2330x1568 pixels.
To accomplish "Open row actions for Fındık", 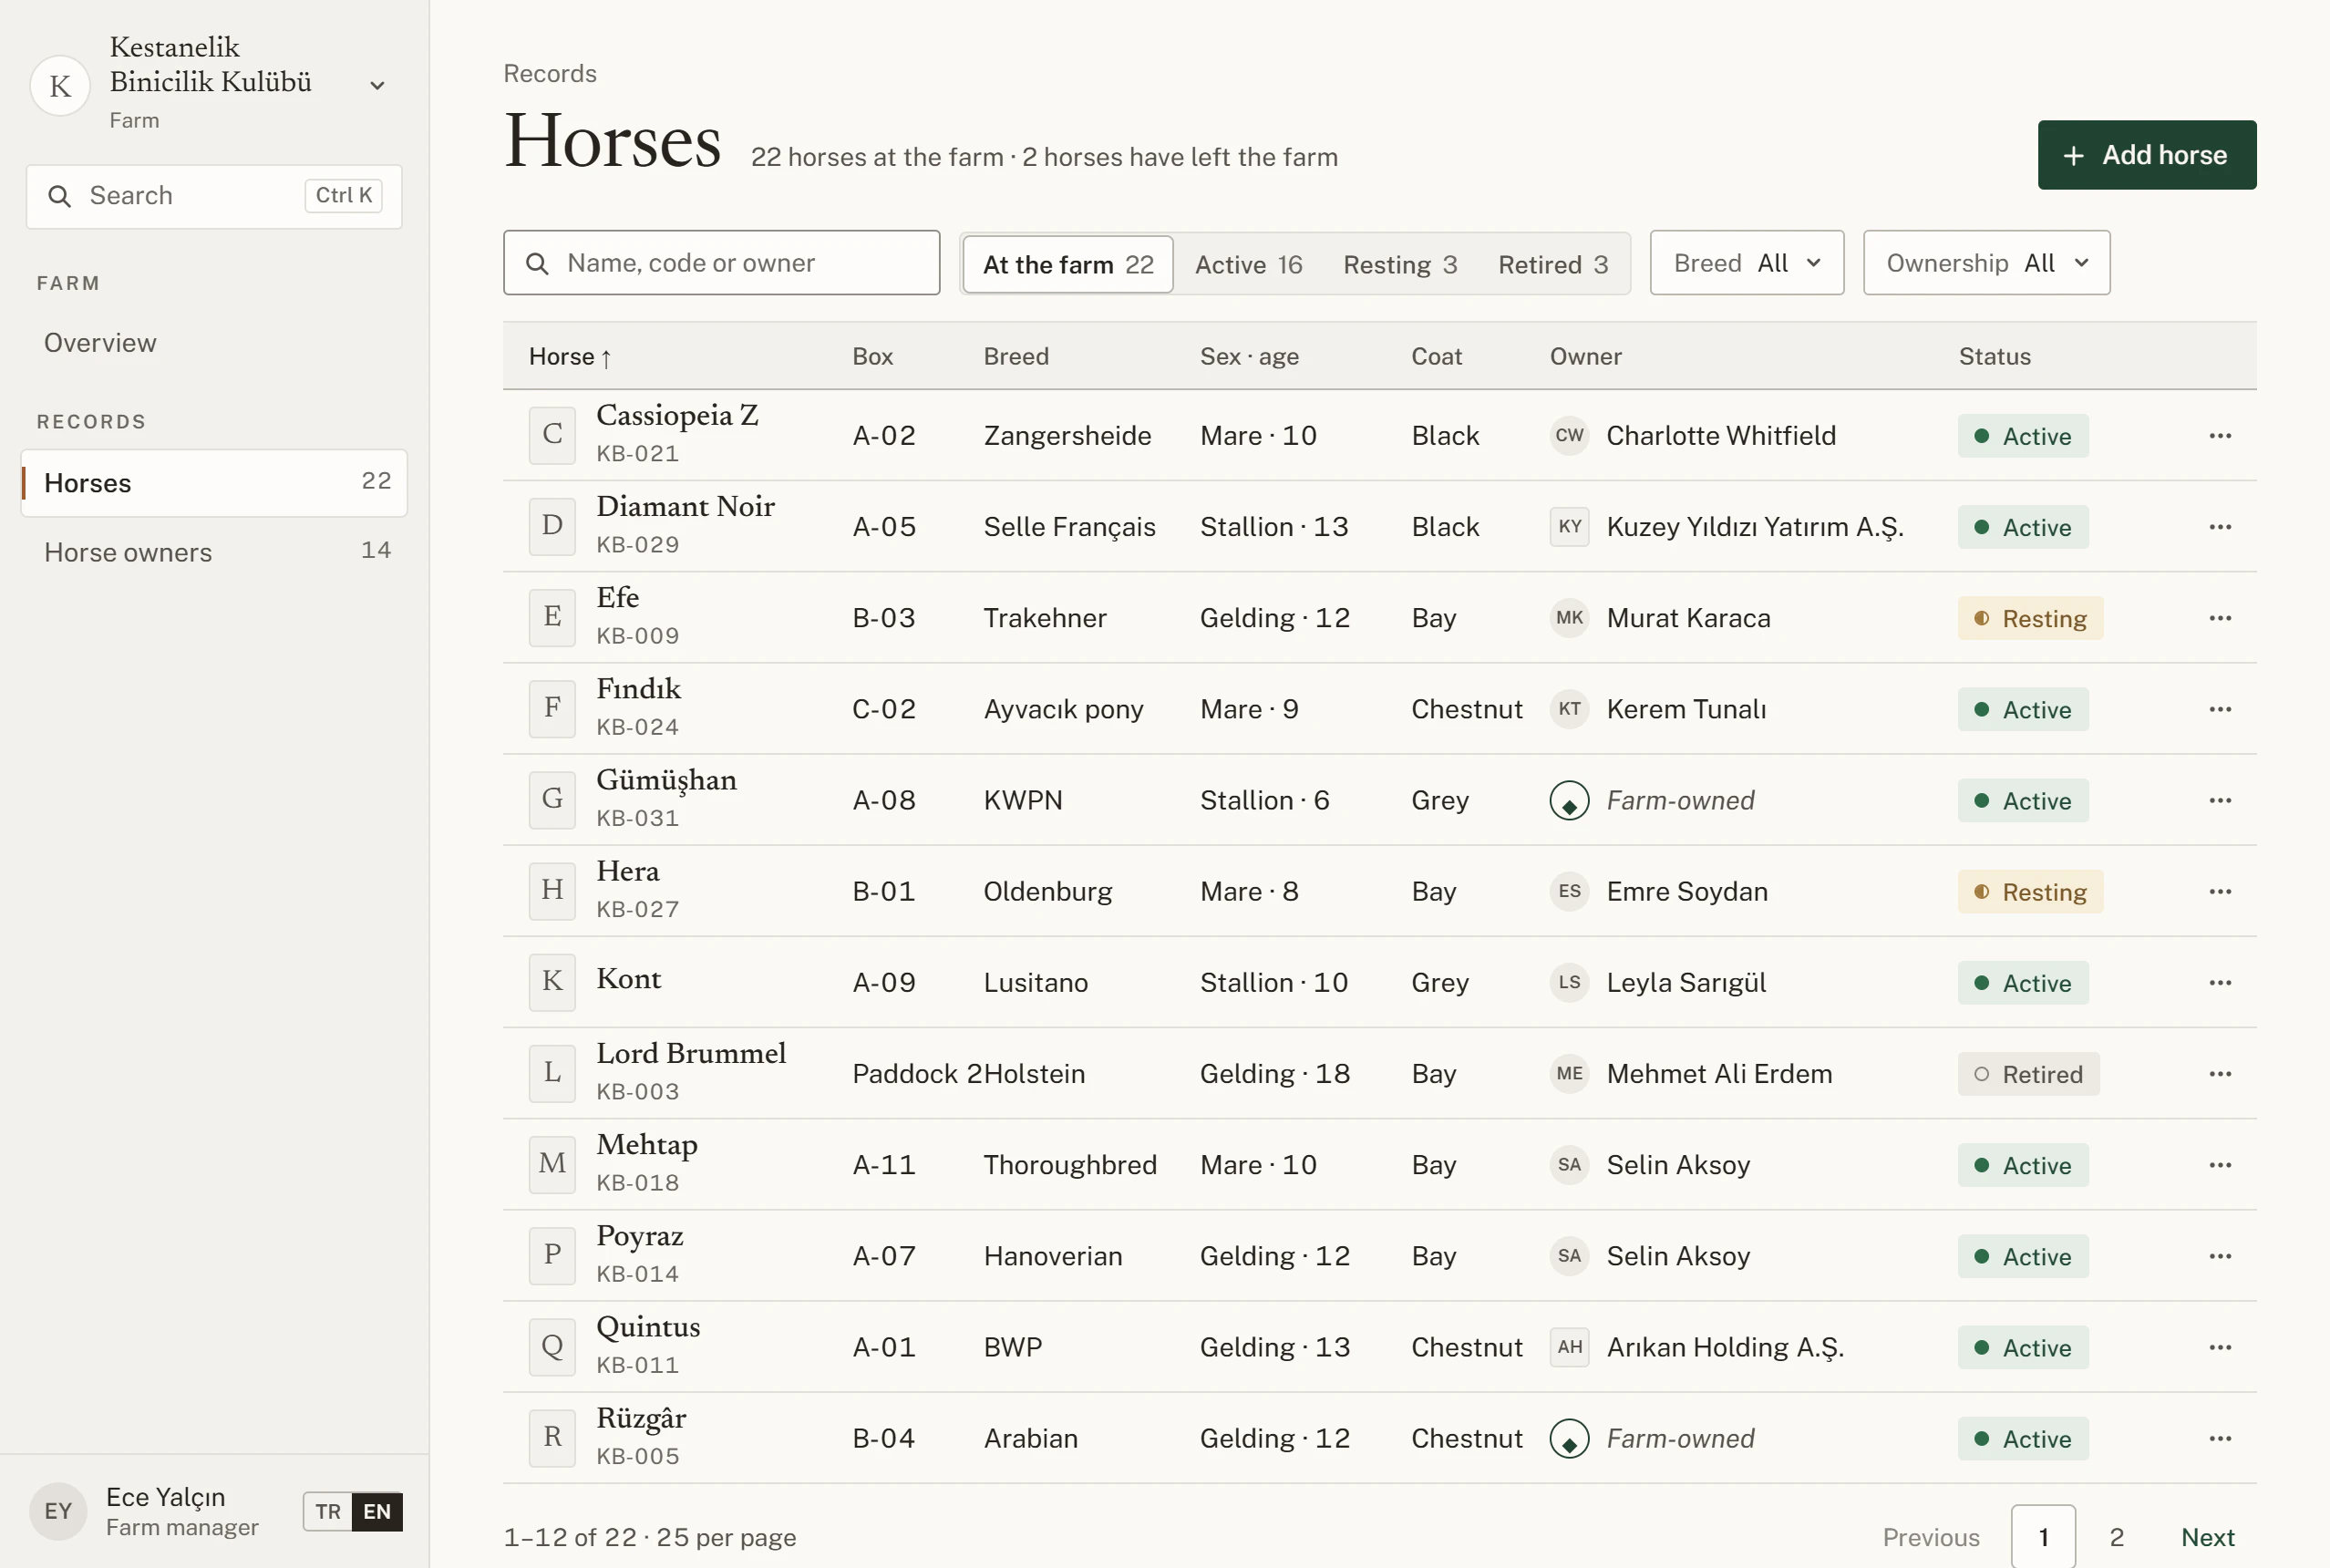I will (2220, 709).
